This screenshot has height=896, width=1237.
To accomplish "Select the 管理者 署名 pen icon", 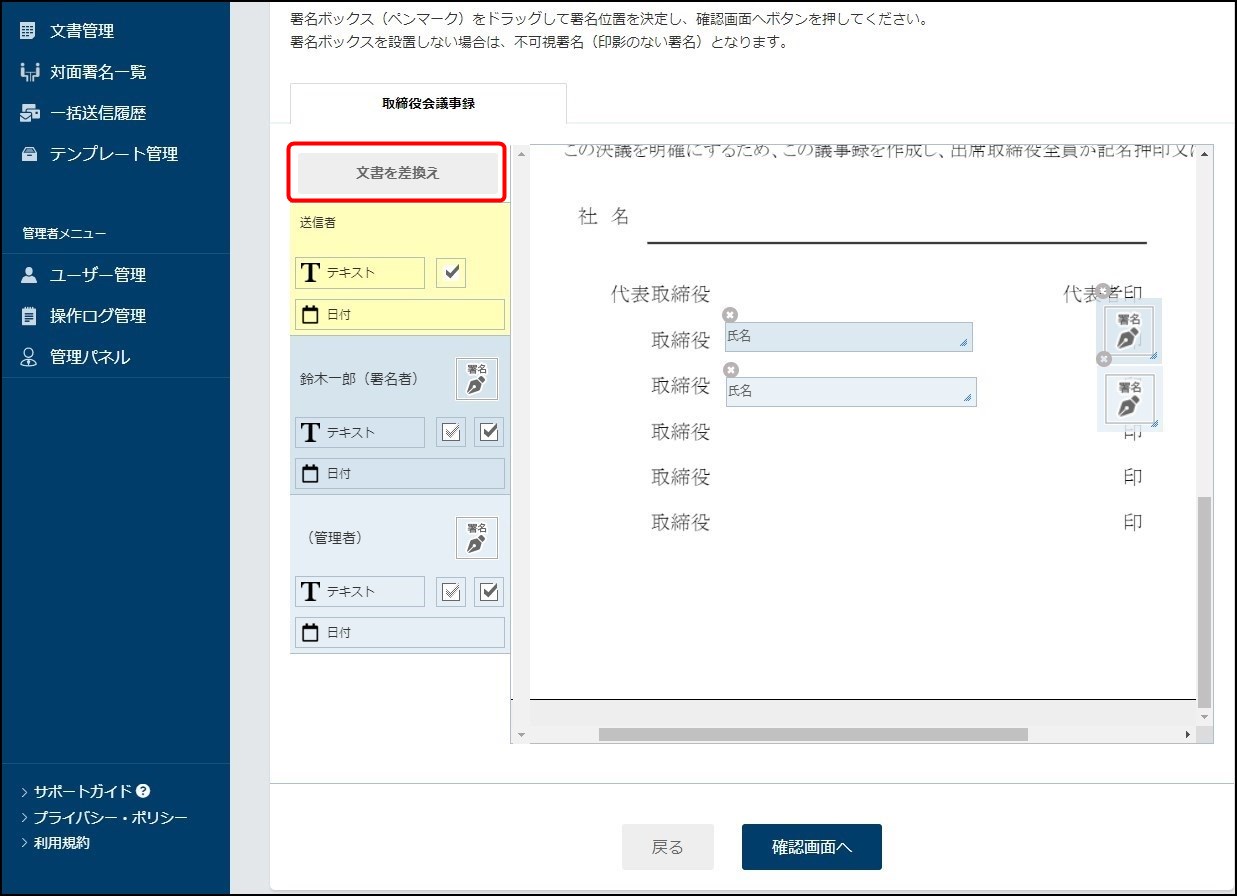I will tap(477, 538).
